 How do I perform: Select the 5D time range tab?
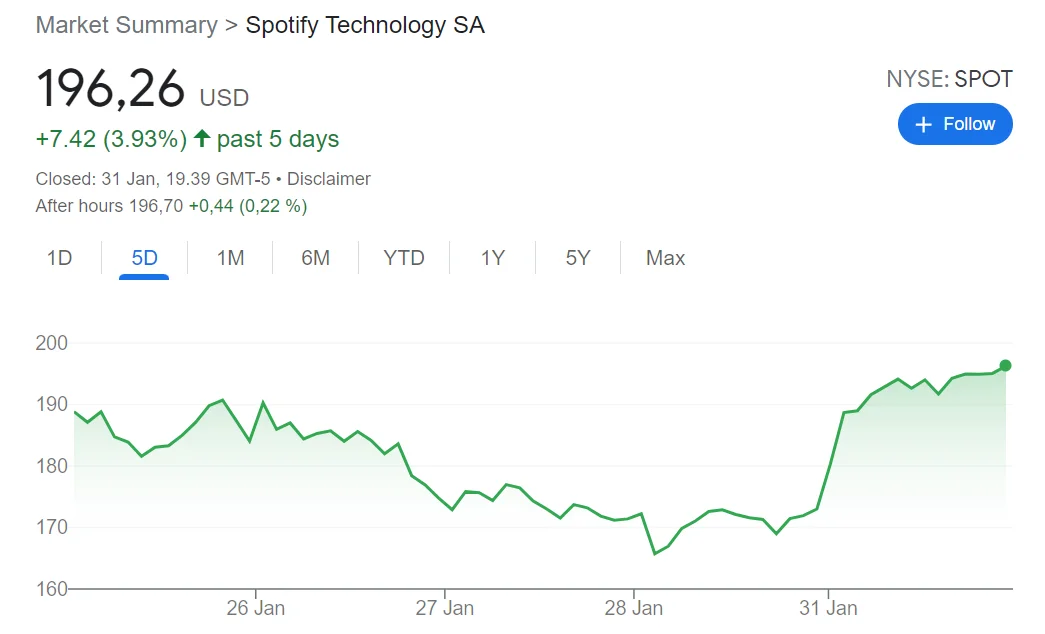(x=145, y=258)
